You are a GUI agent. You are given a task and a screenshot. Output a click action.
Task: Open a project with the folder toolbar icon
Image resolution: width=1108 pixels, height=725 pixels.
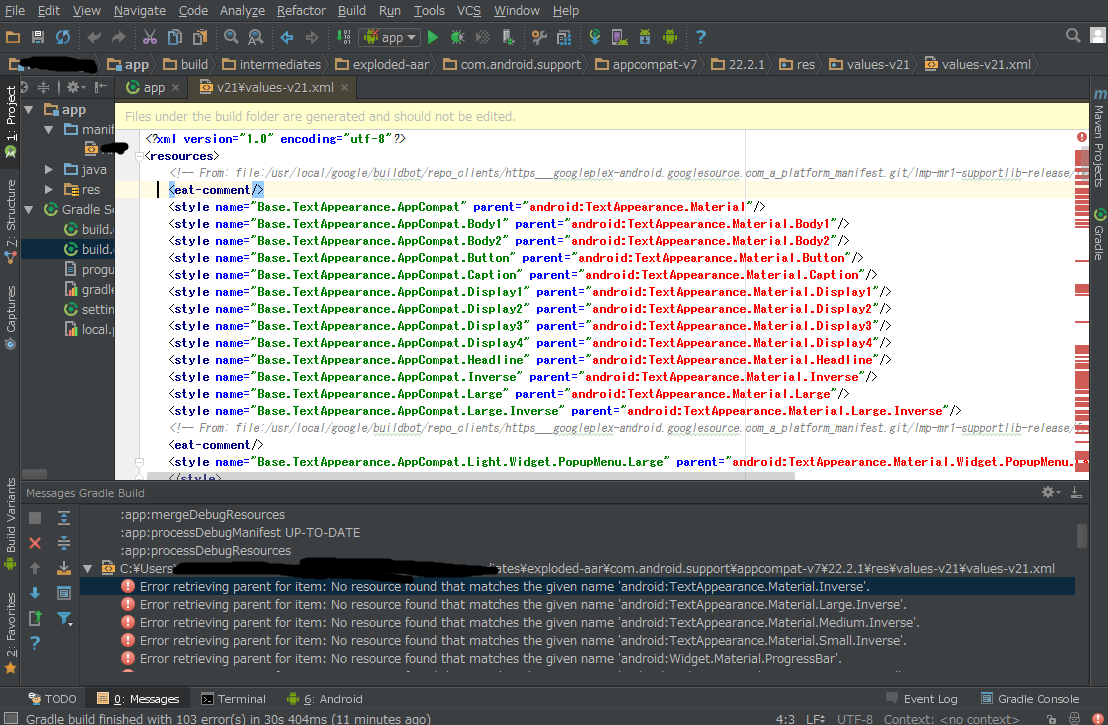13,37
